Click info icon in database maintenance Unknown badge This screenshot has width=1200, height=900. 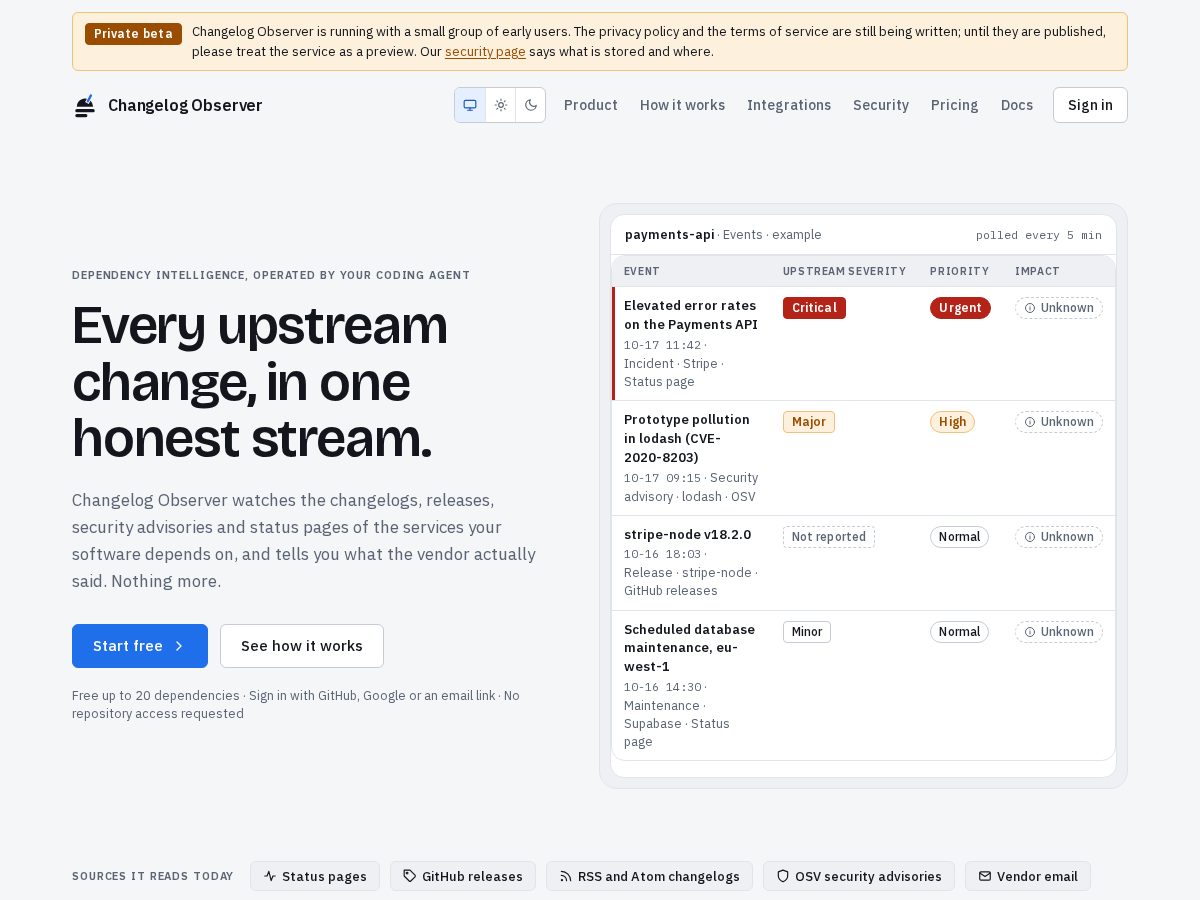[x=1030, y=632]
